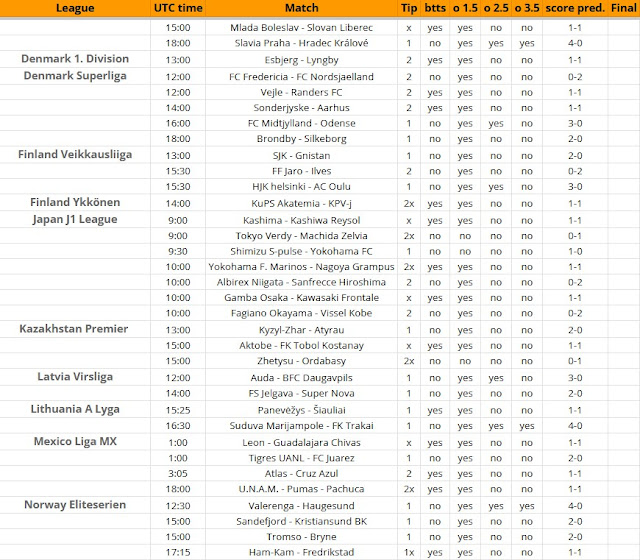640x560 pixels.
Task: Click the Tokyo Verdy - Machida Zelvia match
Action: point(302,236)
